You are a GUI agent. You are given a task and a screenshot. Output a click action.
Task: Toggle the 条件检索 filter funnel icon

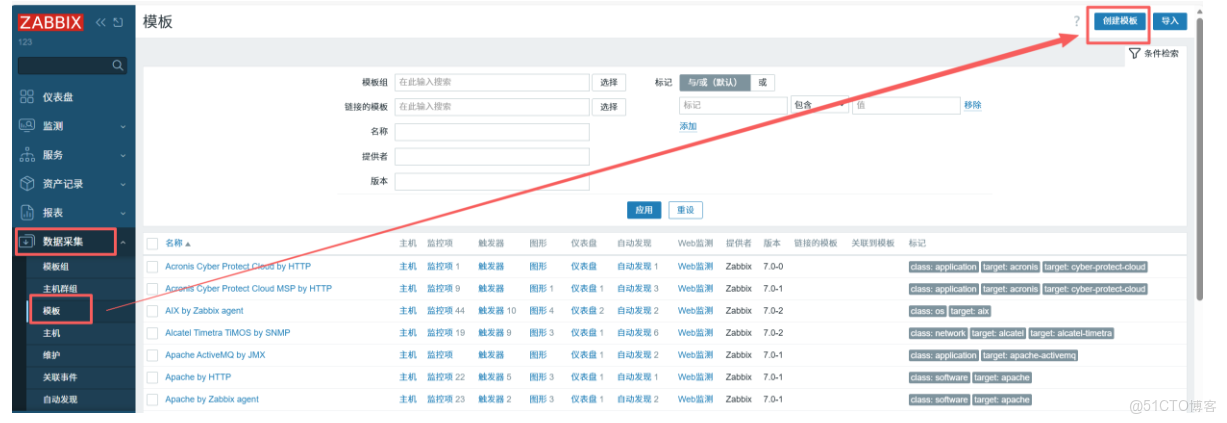pyautogui.click(x=1134, y=53)
